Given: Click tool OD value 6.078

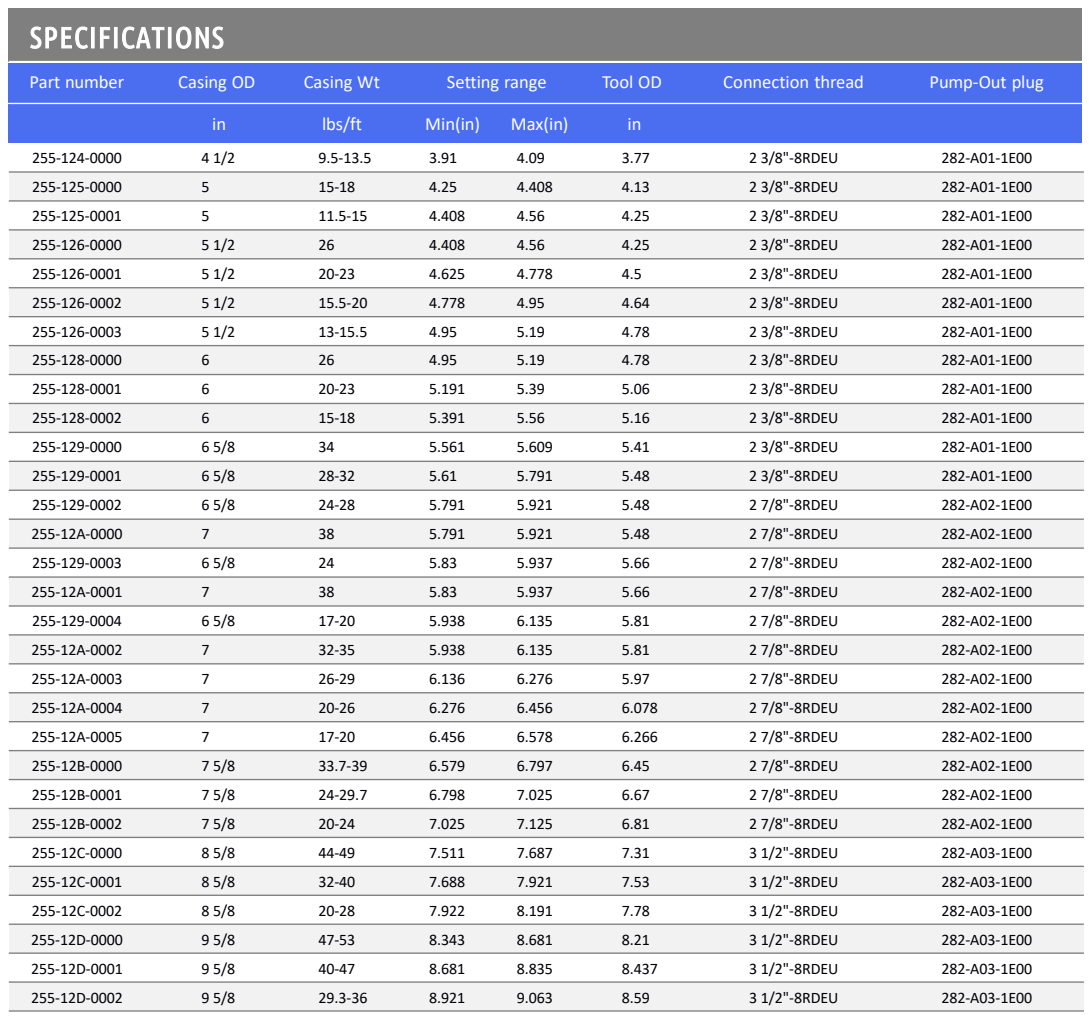Looking at the screenshot, I should pyautogui.click(x=639, y=709).
